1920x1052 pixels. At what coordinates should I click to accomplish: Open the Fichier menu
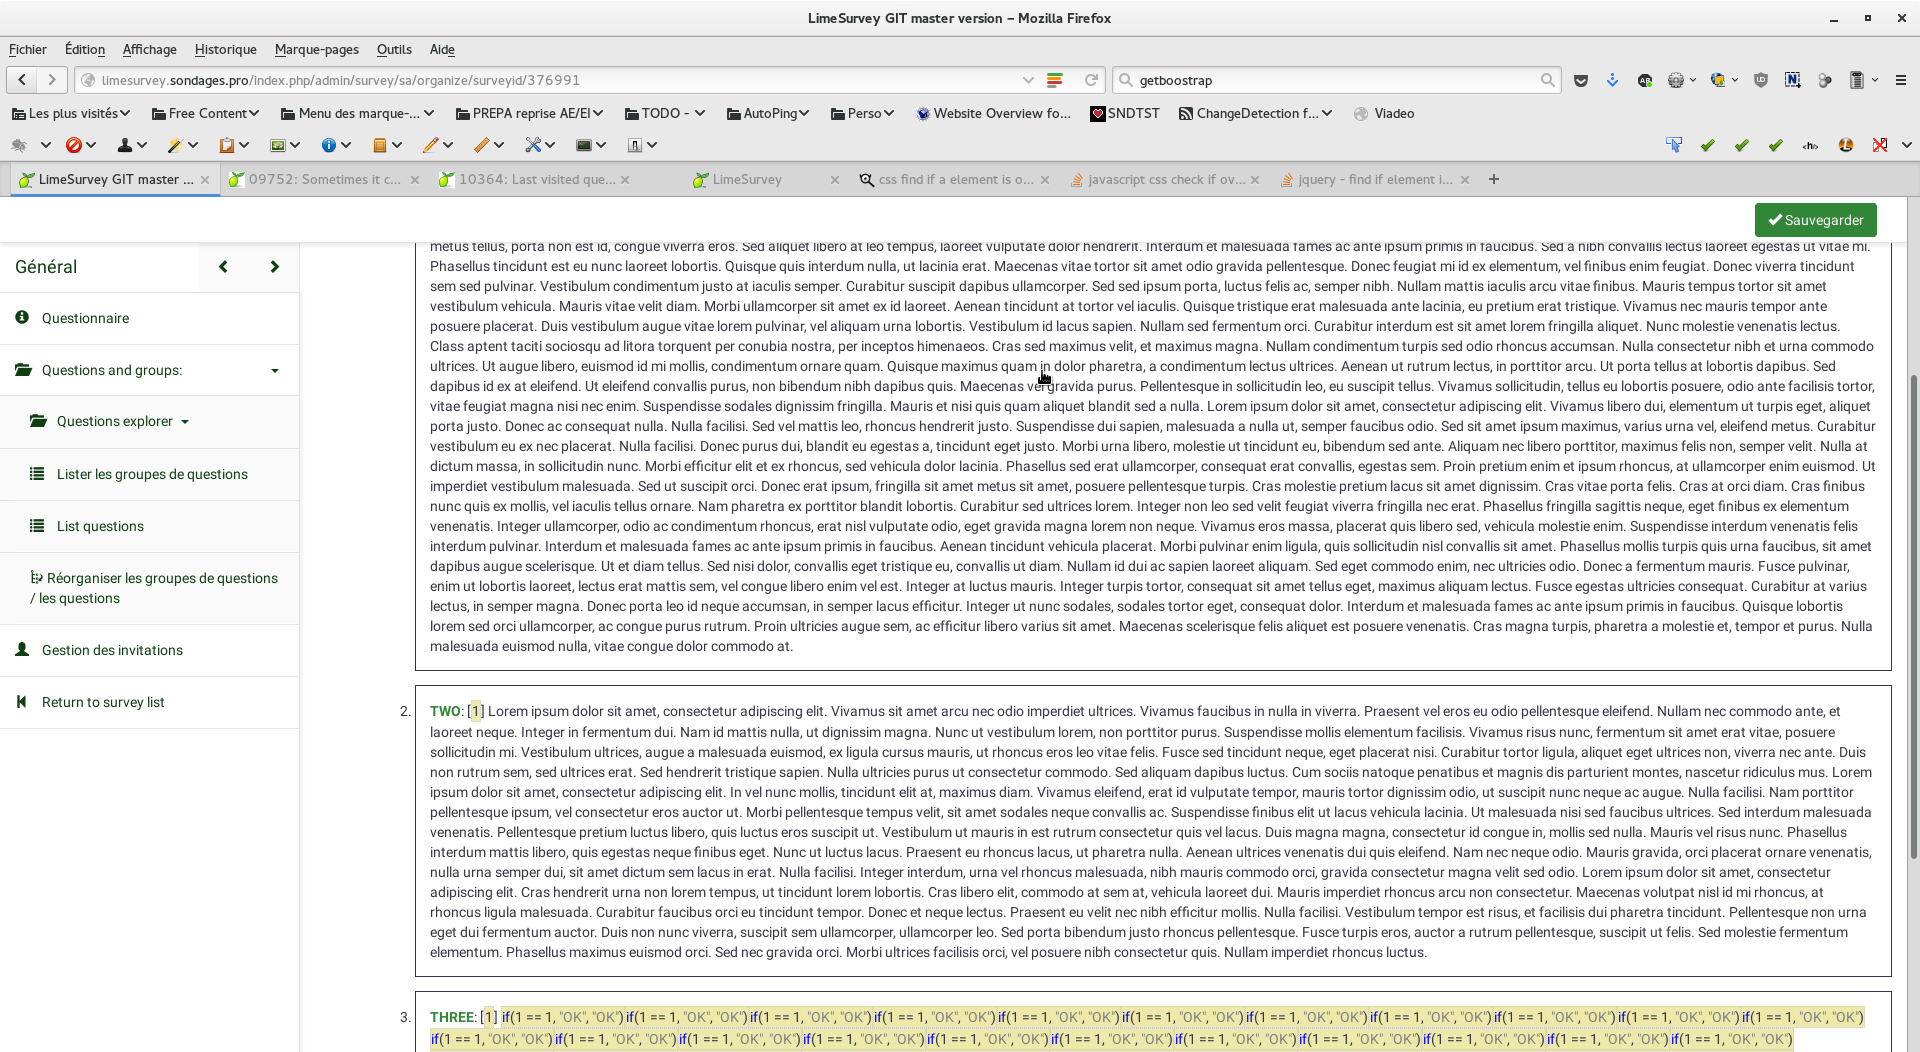pos(28,49)
